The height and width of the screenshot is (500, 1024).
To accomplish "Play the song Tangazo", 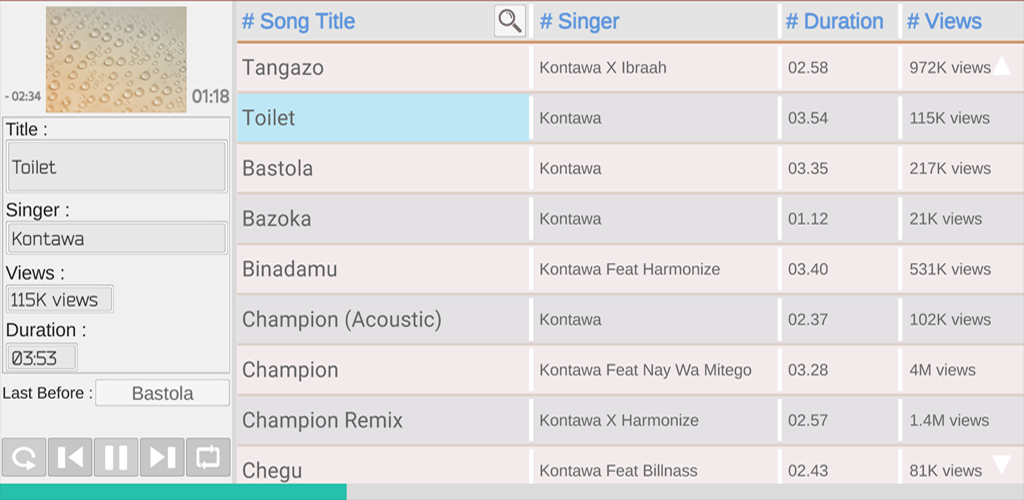I will (283, 68).
